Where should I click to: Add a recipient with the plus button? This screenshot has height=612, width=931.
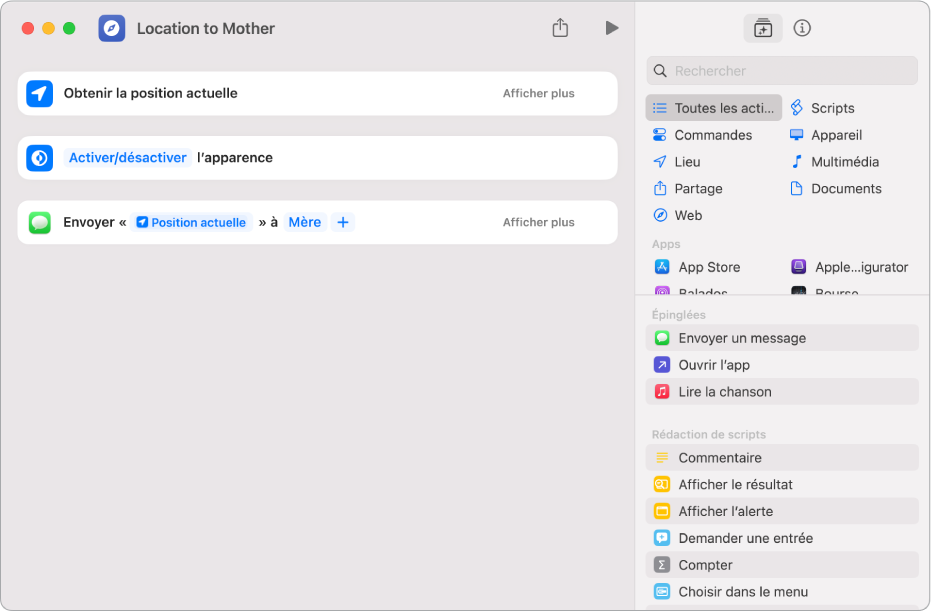point(343,222)
